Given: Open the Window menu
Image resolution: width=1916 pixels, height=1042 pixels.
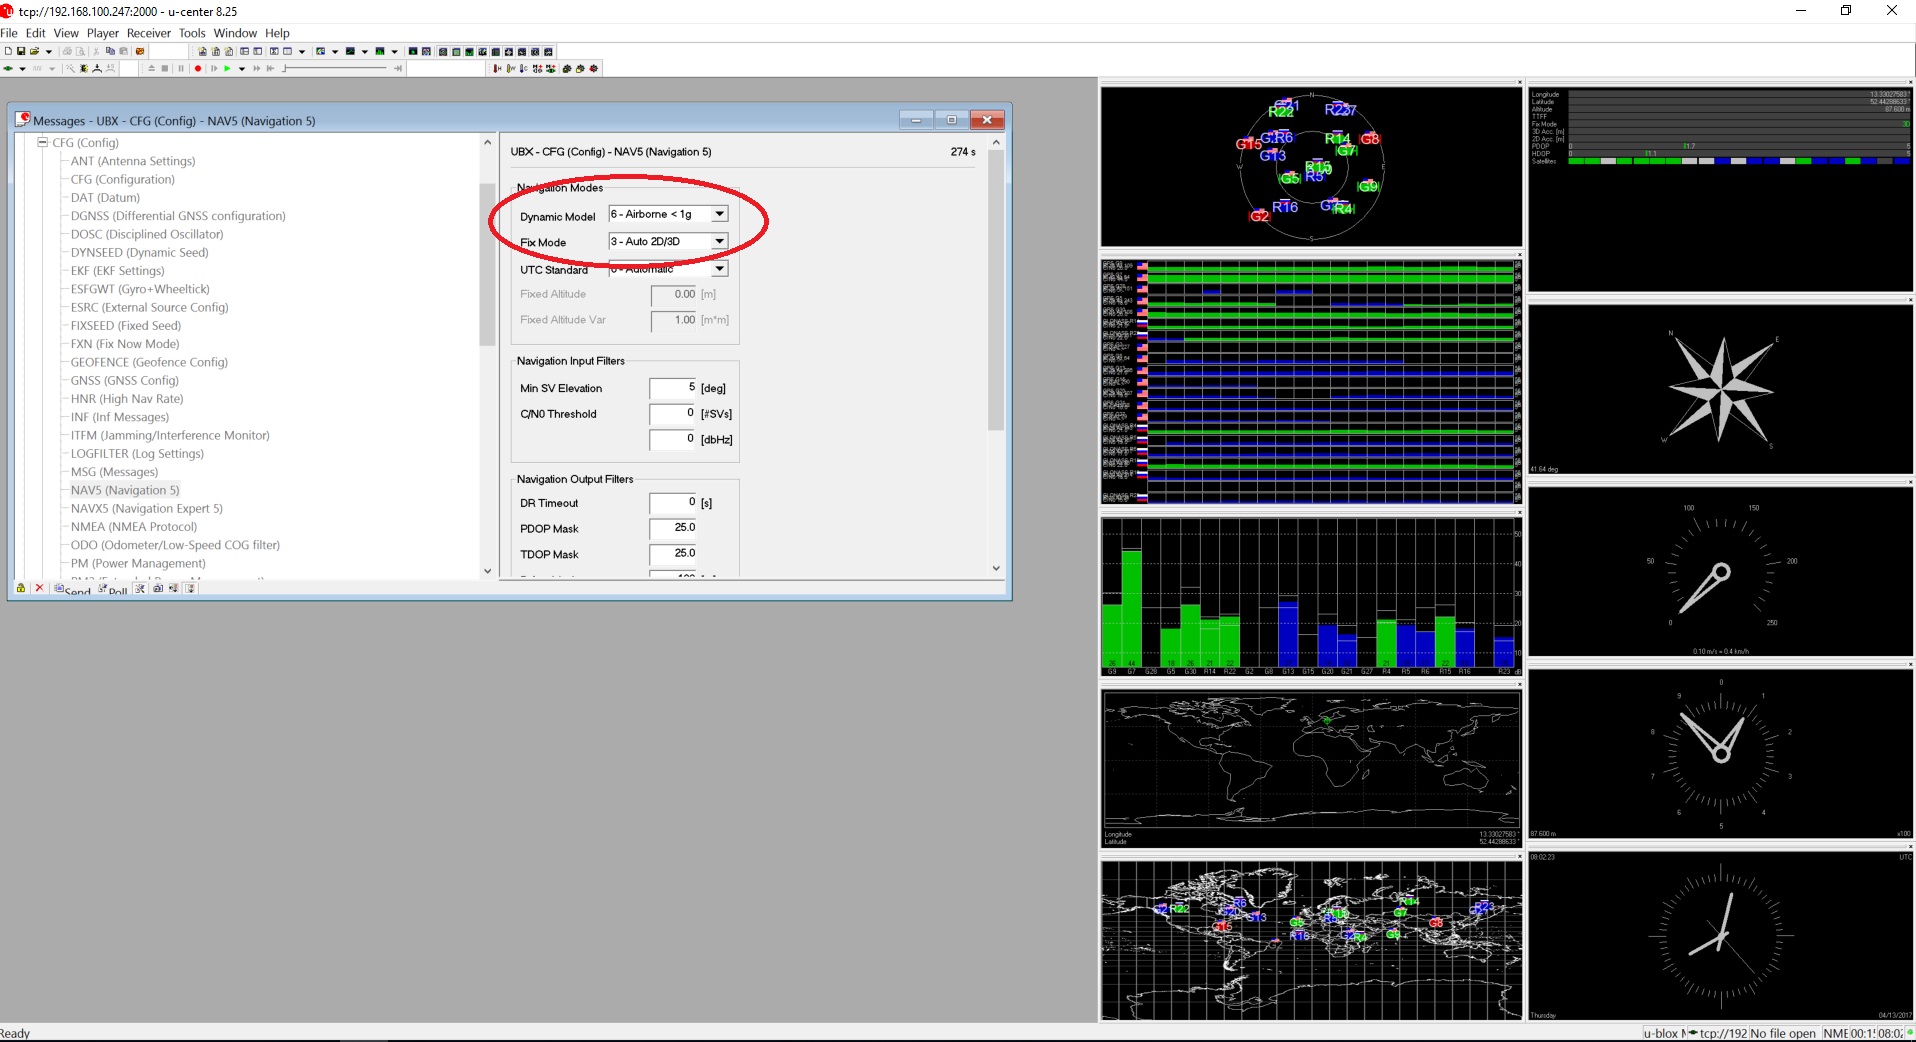Looking at the screenshot, I should [235, 33].
